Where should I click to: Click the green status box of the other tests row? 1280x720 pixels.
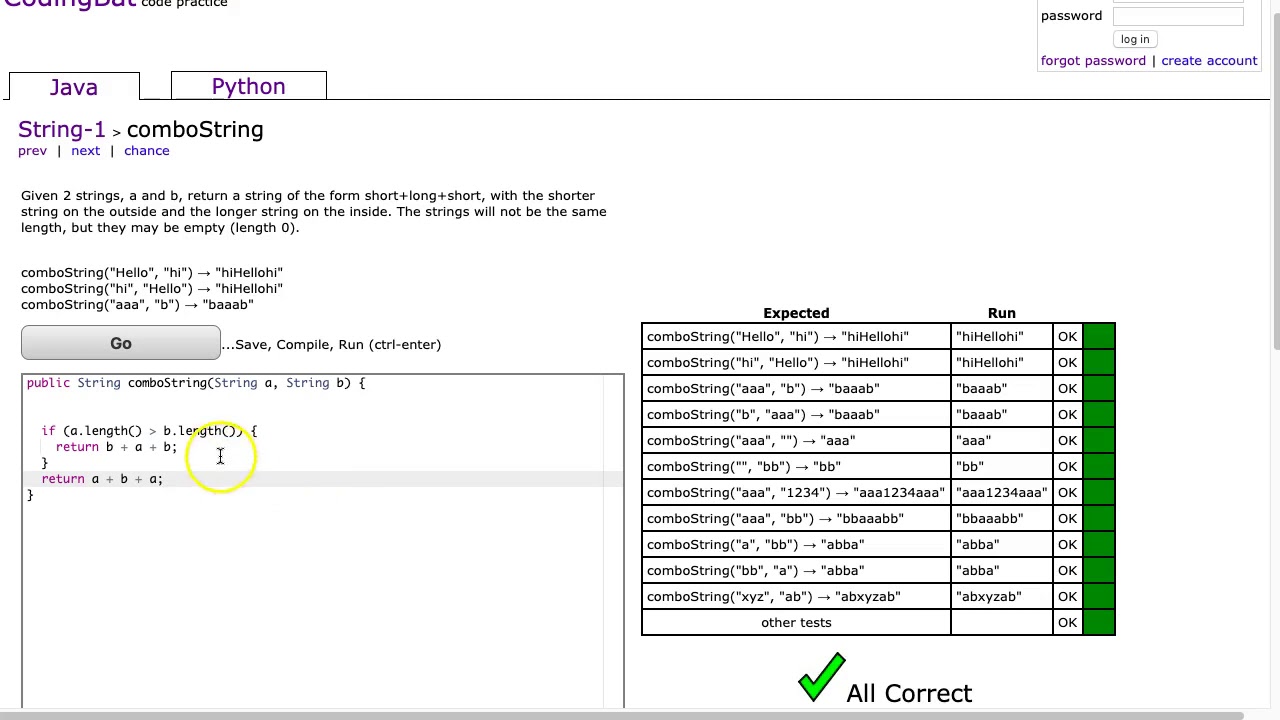click(1098, 623)
